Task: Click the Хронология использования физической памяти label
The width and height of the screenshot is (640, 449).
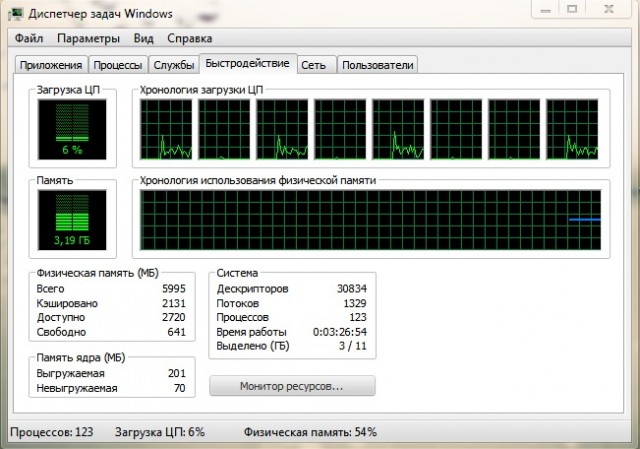Action: 258,180
